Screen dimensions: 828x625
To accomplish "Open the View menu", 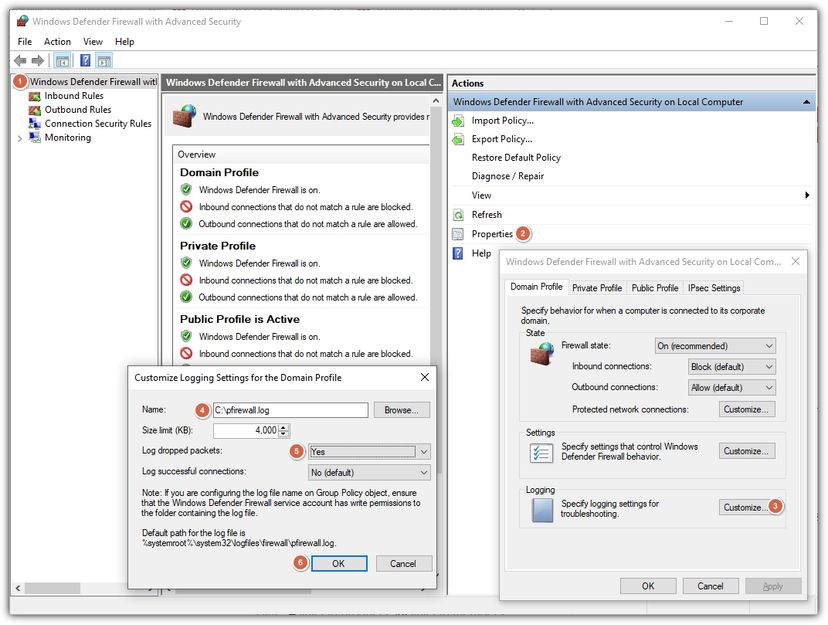I will pyautogui.click(x=92, y=42).
